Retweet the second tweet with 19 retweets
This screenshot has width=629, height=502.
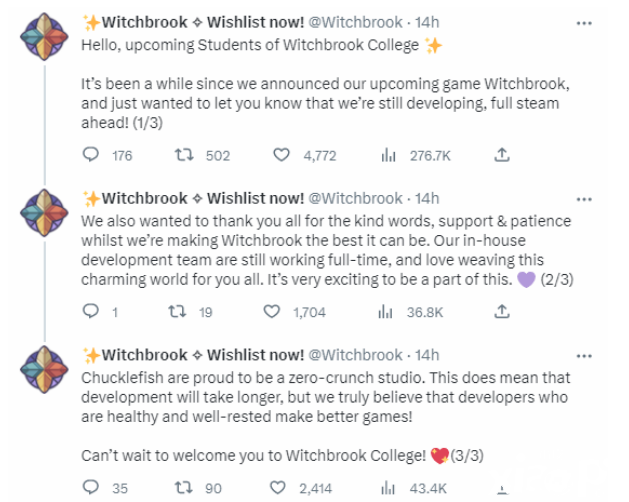pos(177,311)
